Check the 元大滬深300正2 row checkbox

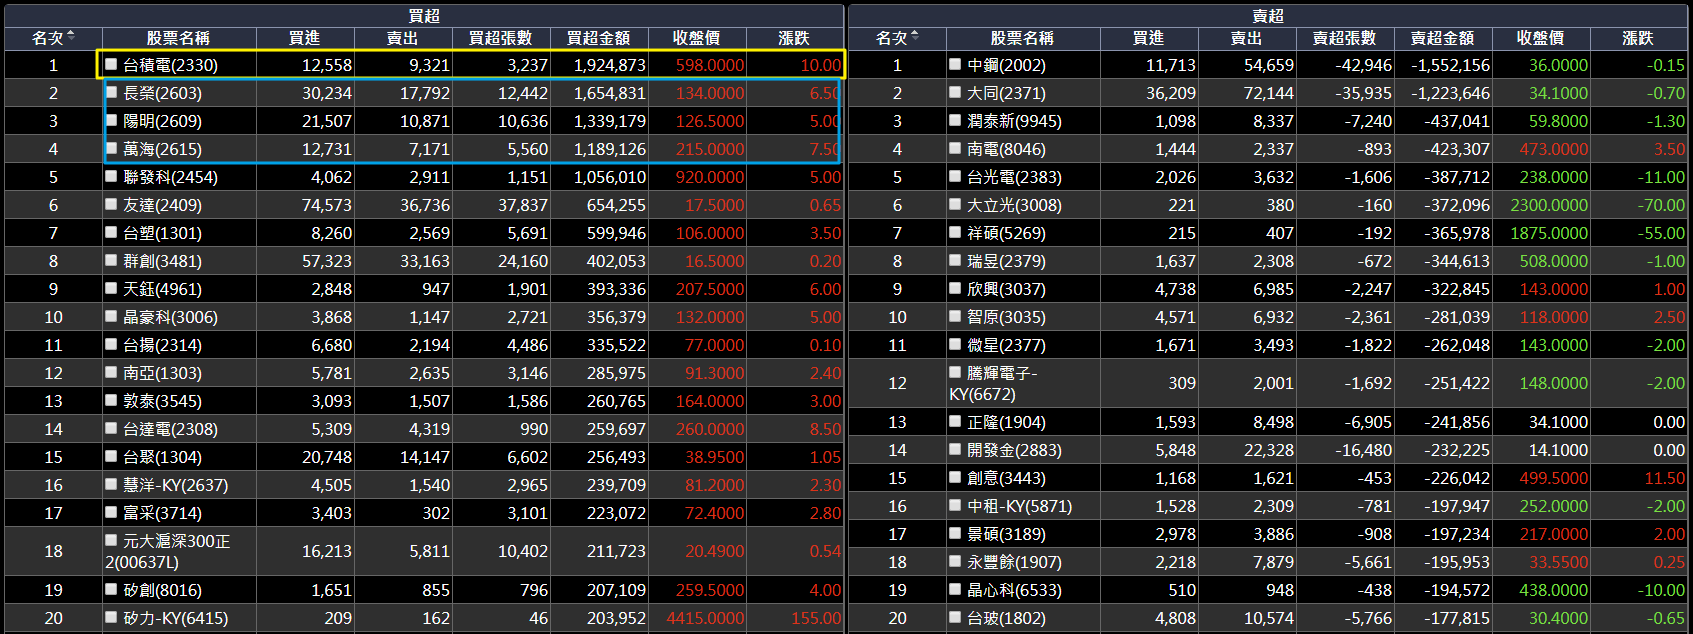pyautogui.click(x=112, y=540)
